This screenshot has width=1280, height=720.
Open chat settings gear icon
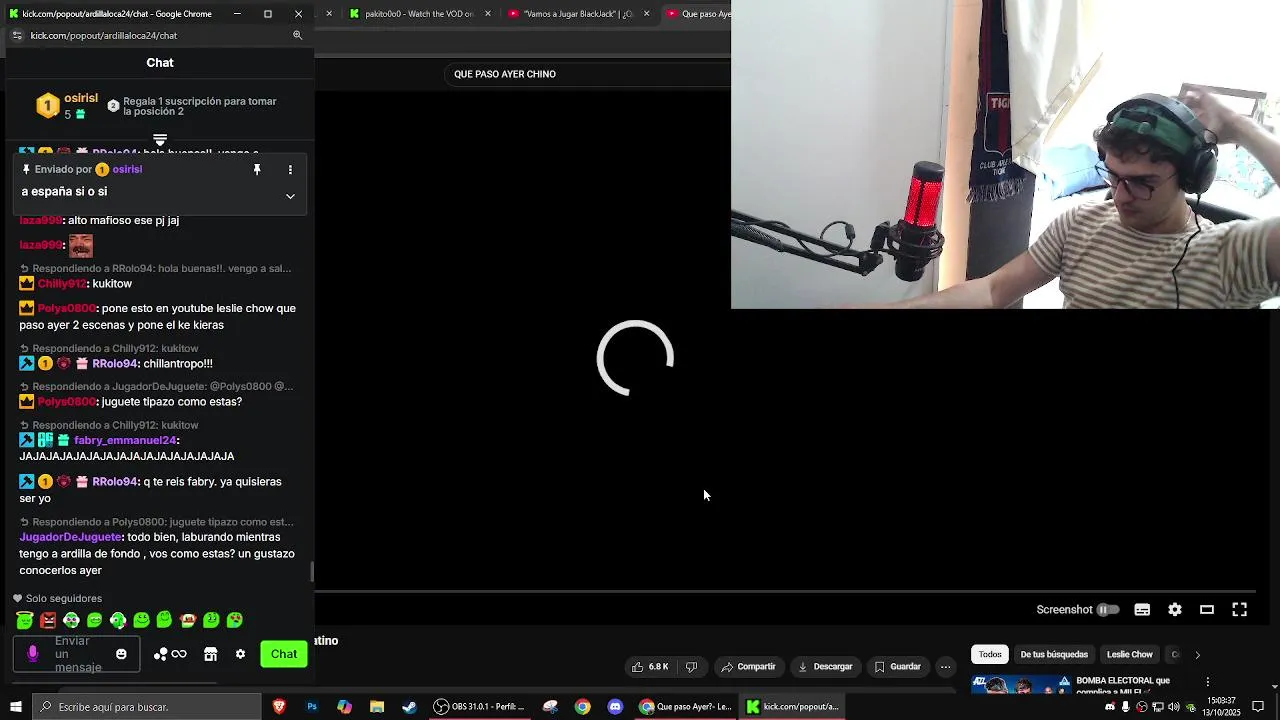coord(240,654)
